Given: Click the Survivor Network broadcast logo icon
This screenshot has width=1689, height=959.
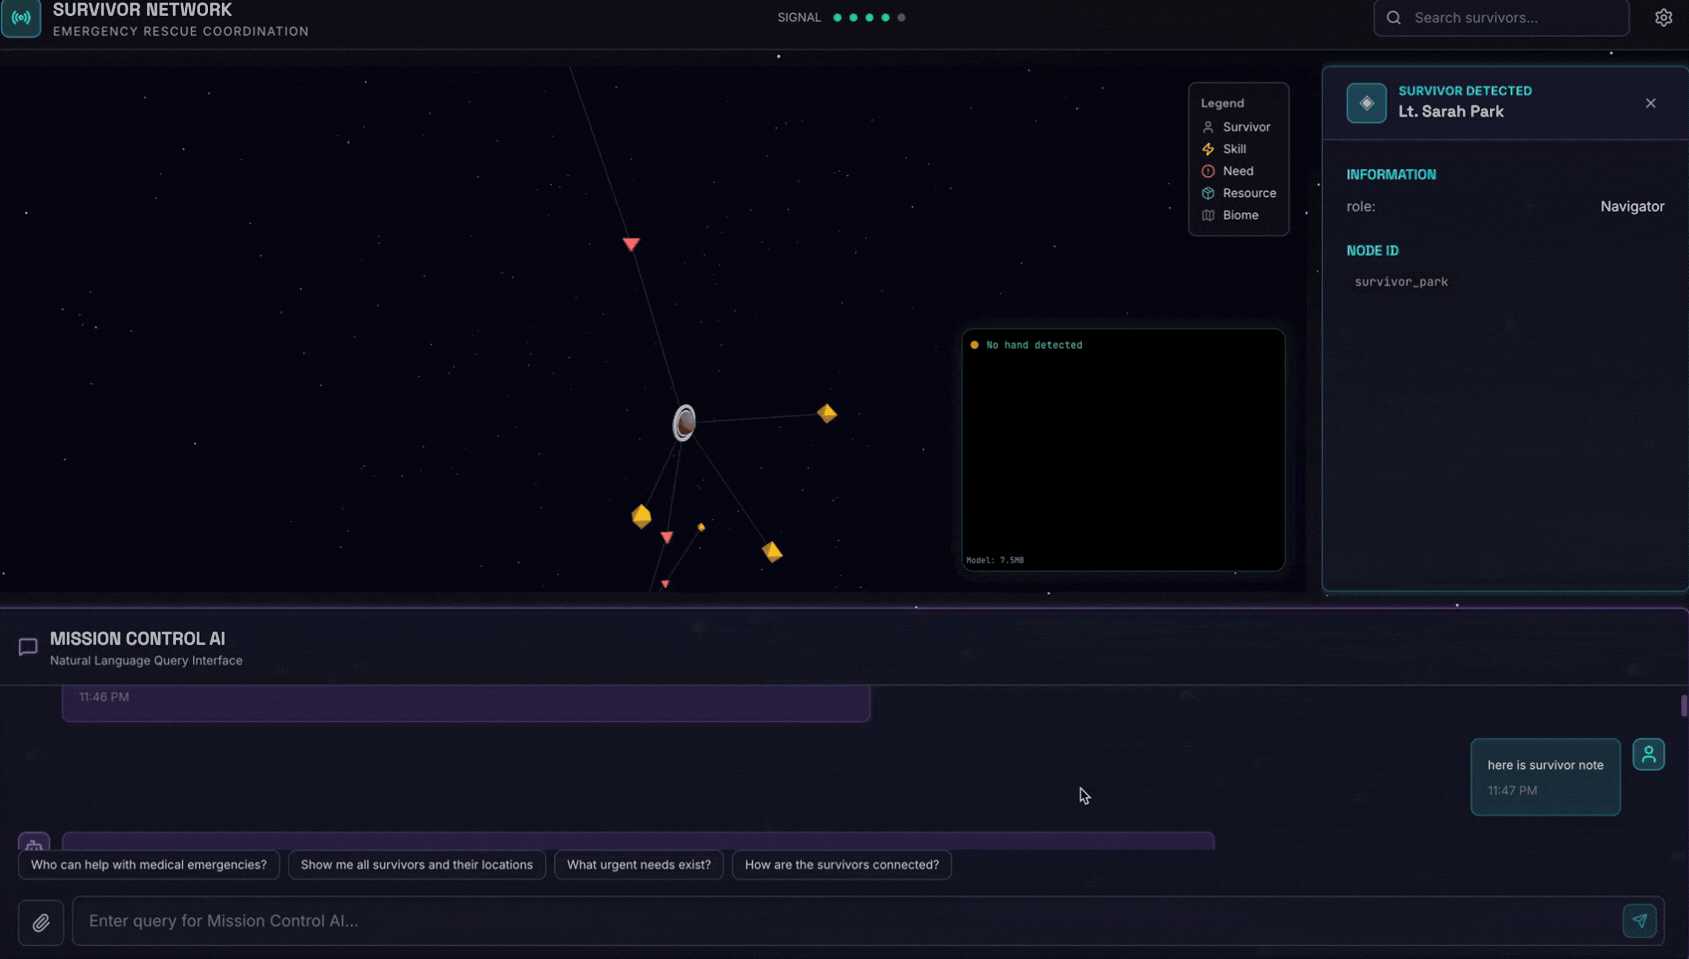Looking at the screenshot, I should click(x=21, y=18).
